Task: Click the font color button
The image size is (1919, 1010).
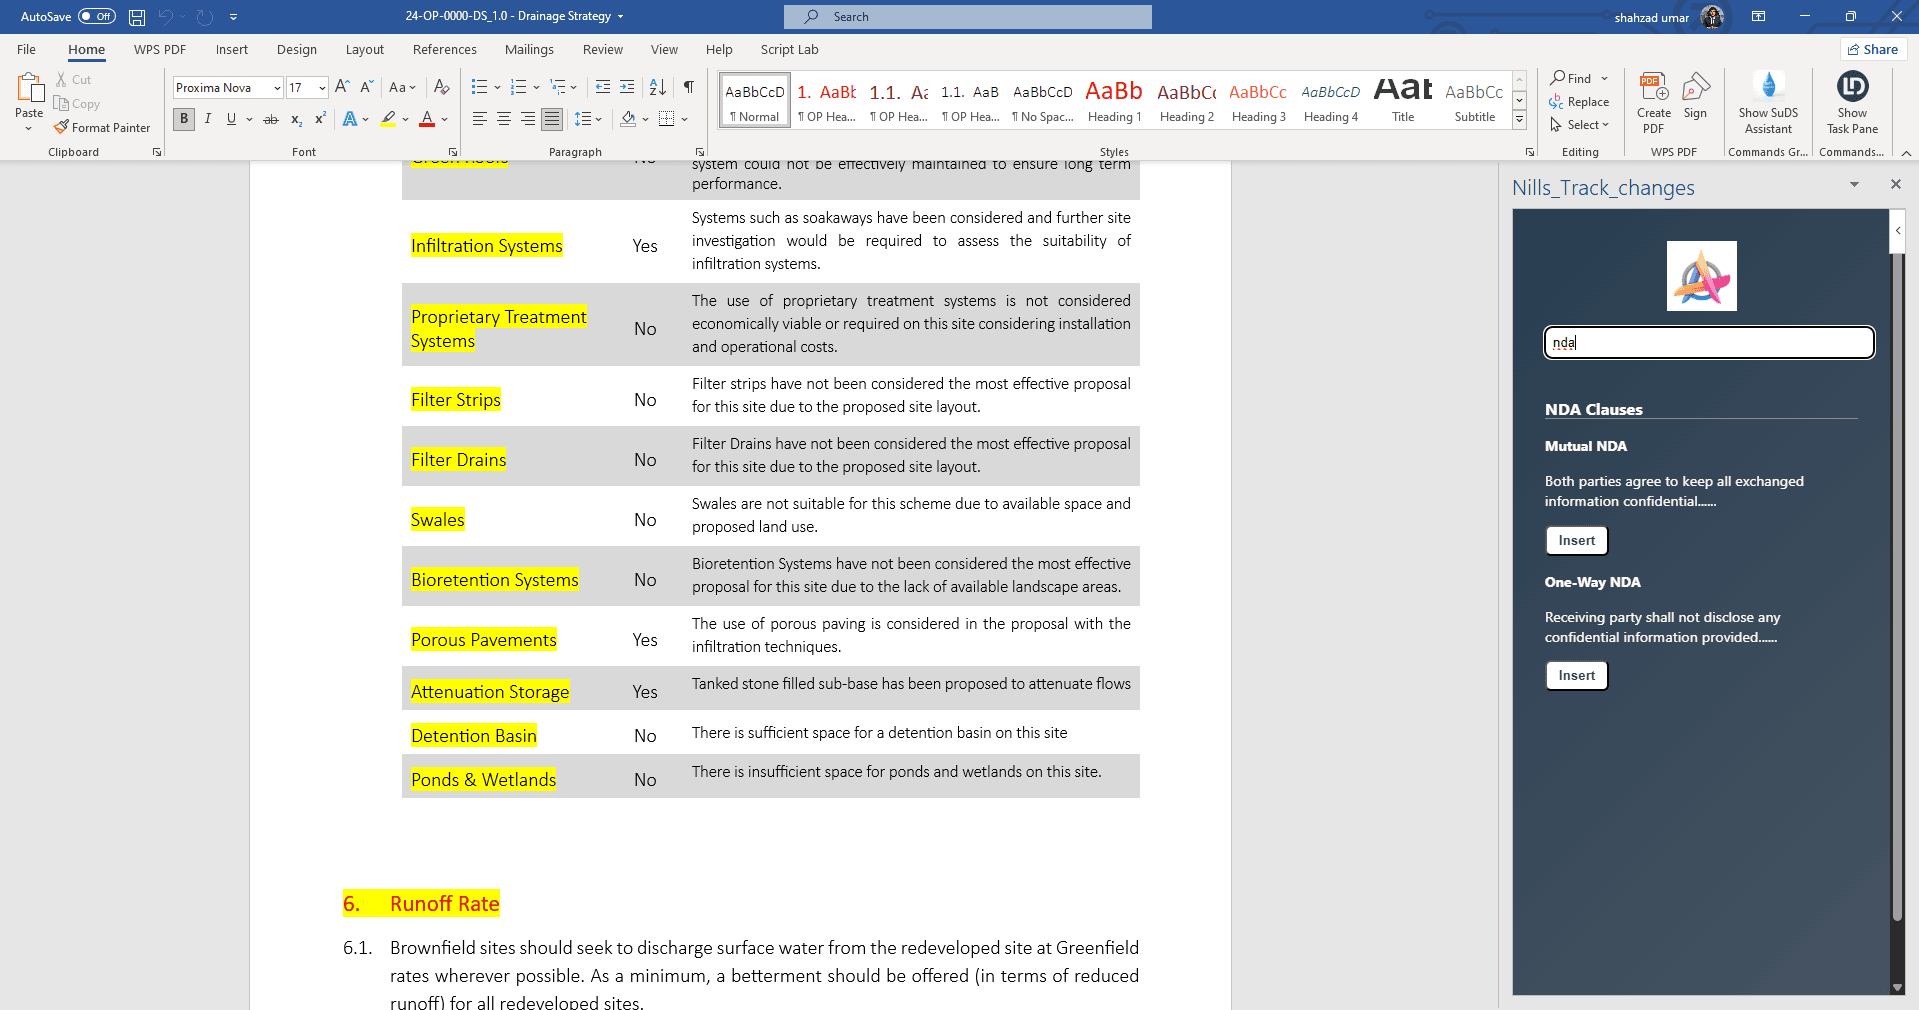Action: (427, 119)
